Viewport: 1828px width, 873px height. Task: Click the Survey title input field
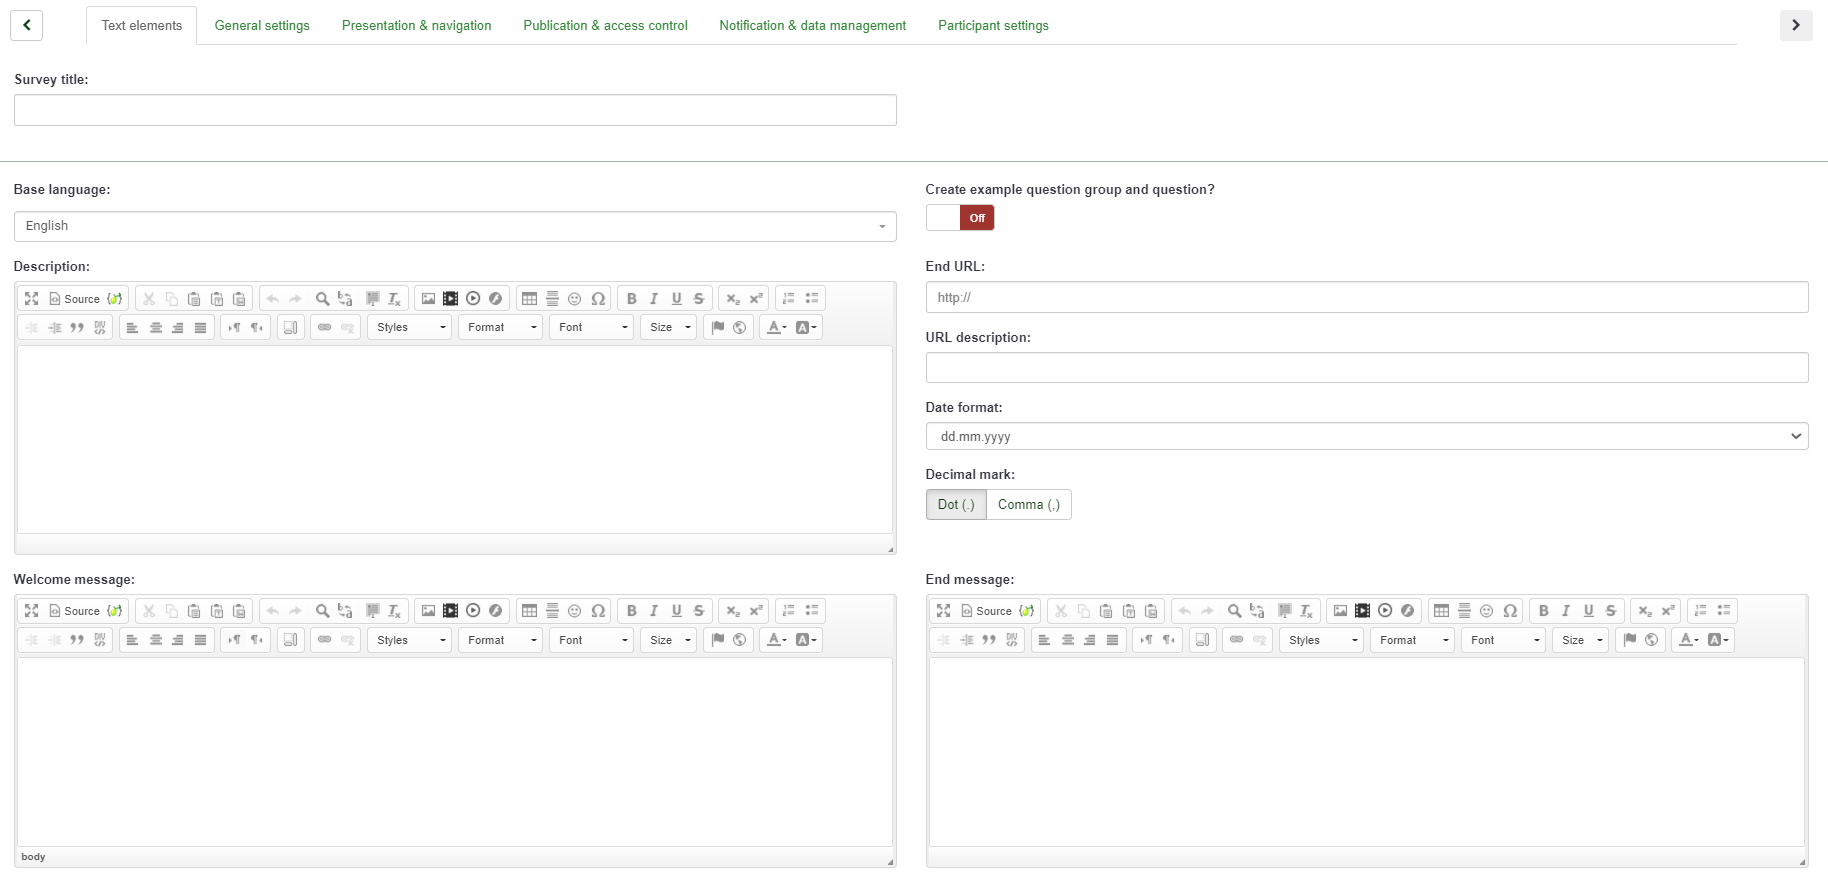click(455, 110)
